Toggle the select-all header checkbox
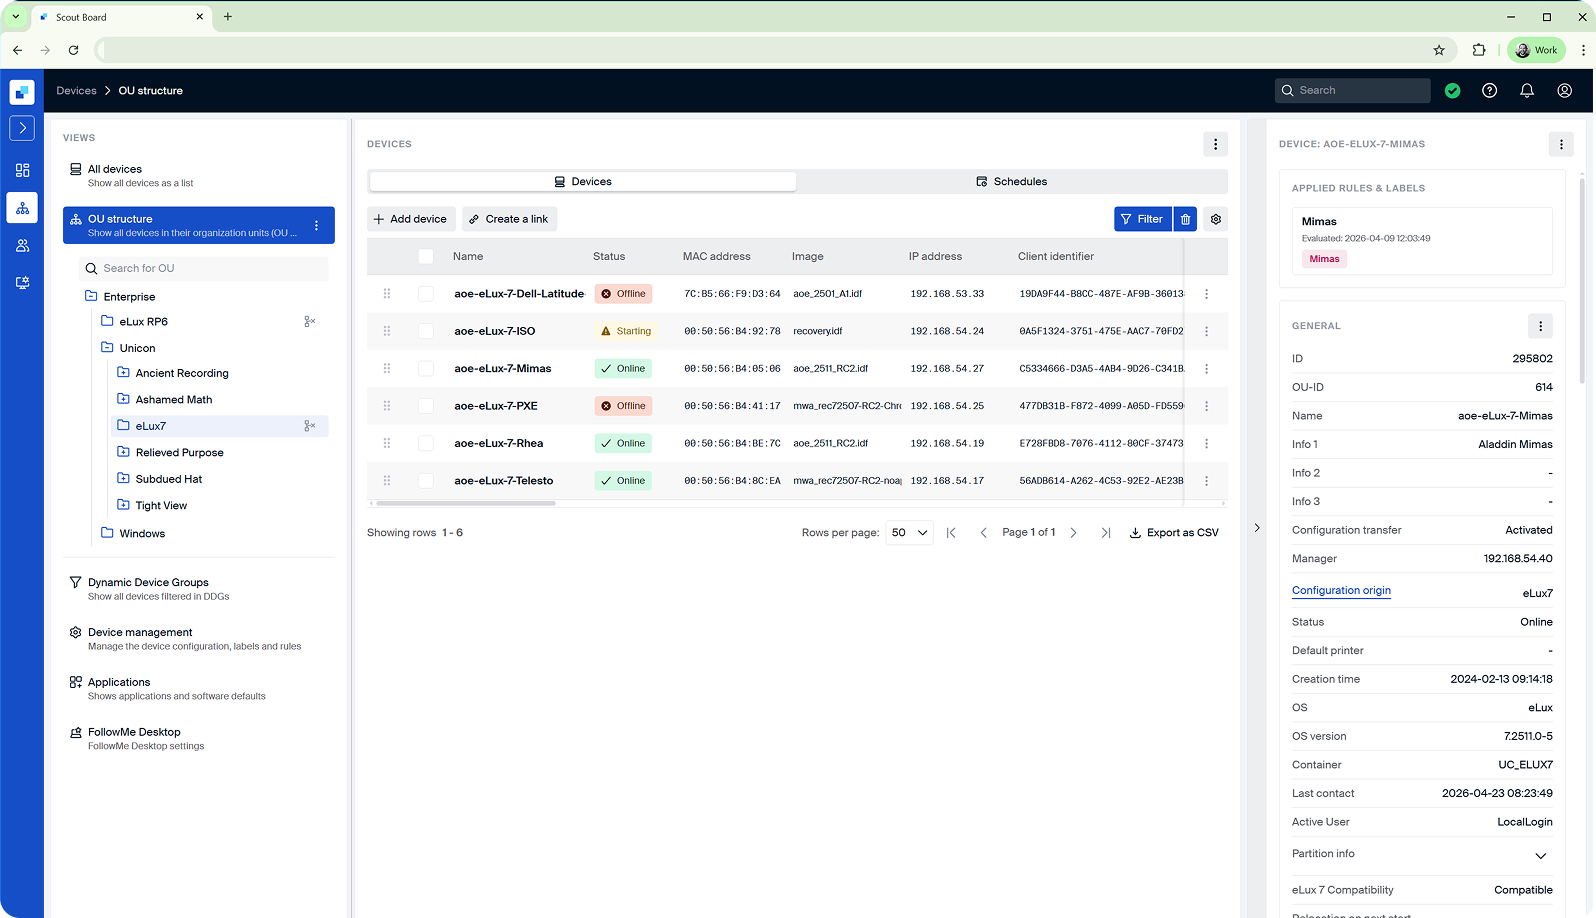This screenshot has height=918, width=1596. 426,257
